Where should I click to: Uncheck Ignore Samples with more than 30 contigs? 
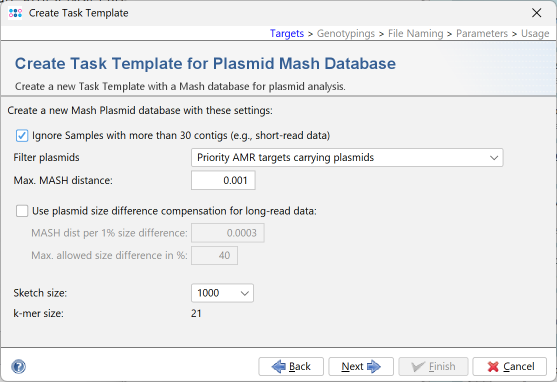pos(22,135)
